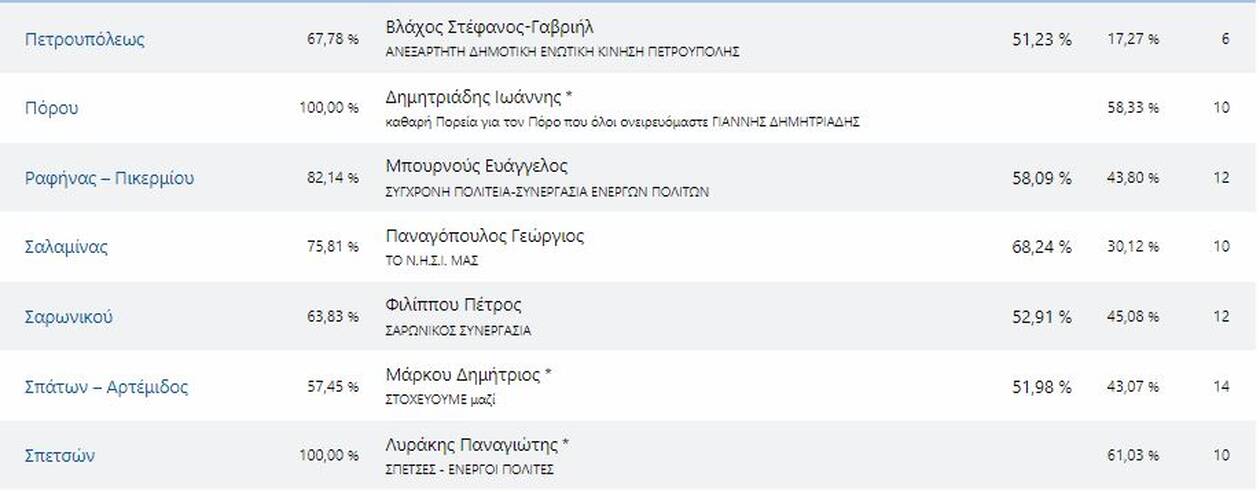Select the Σαλαμίνας municipality link

66,247
